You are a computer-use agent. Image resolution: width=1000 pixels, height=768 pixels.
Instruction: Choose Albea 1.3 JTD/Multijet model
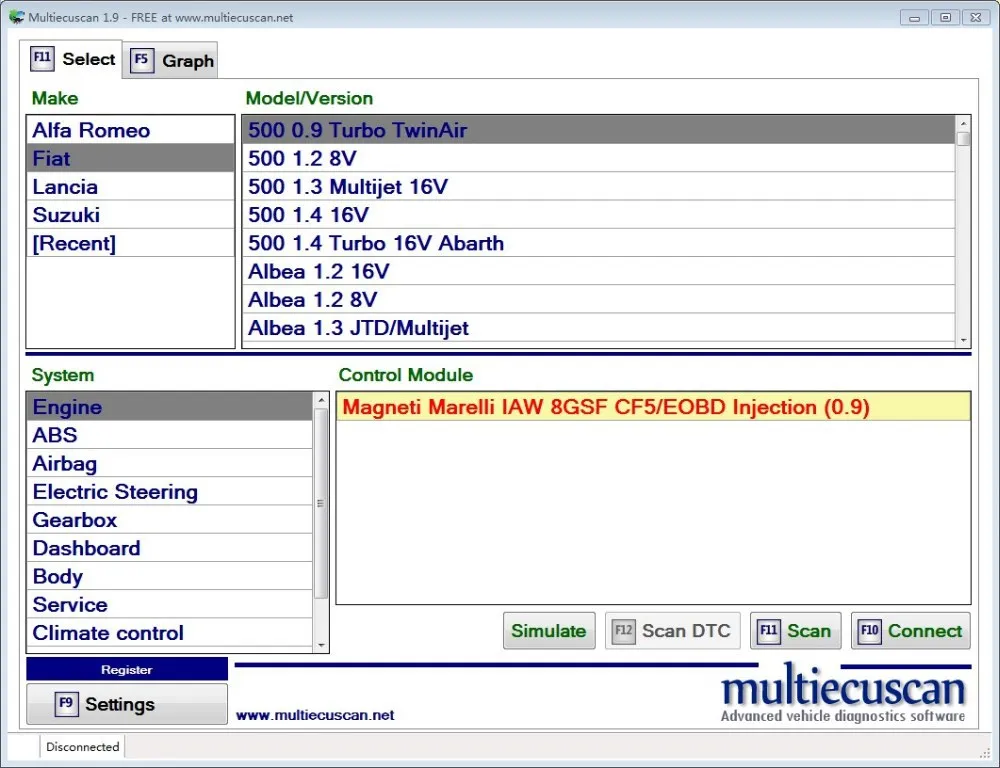tap(598, 328)
